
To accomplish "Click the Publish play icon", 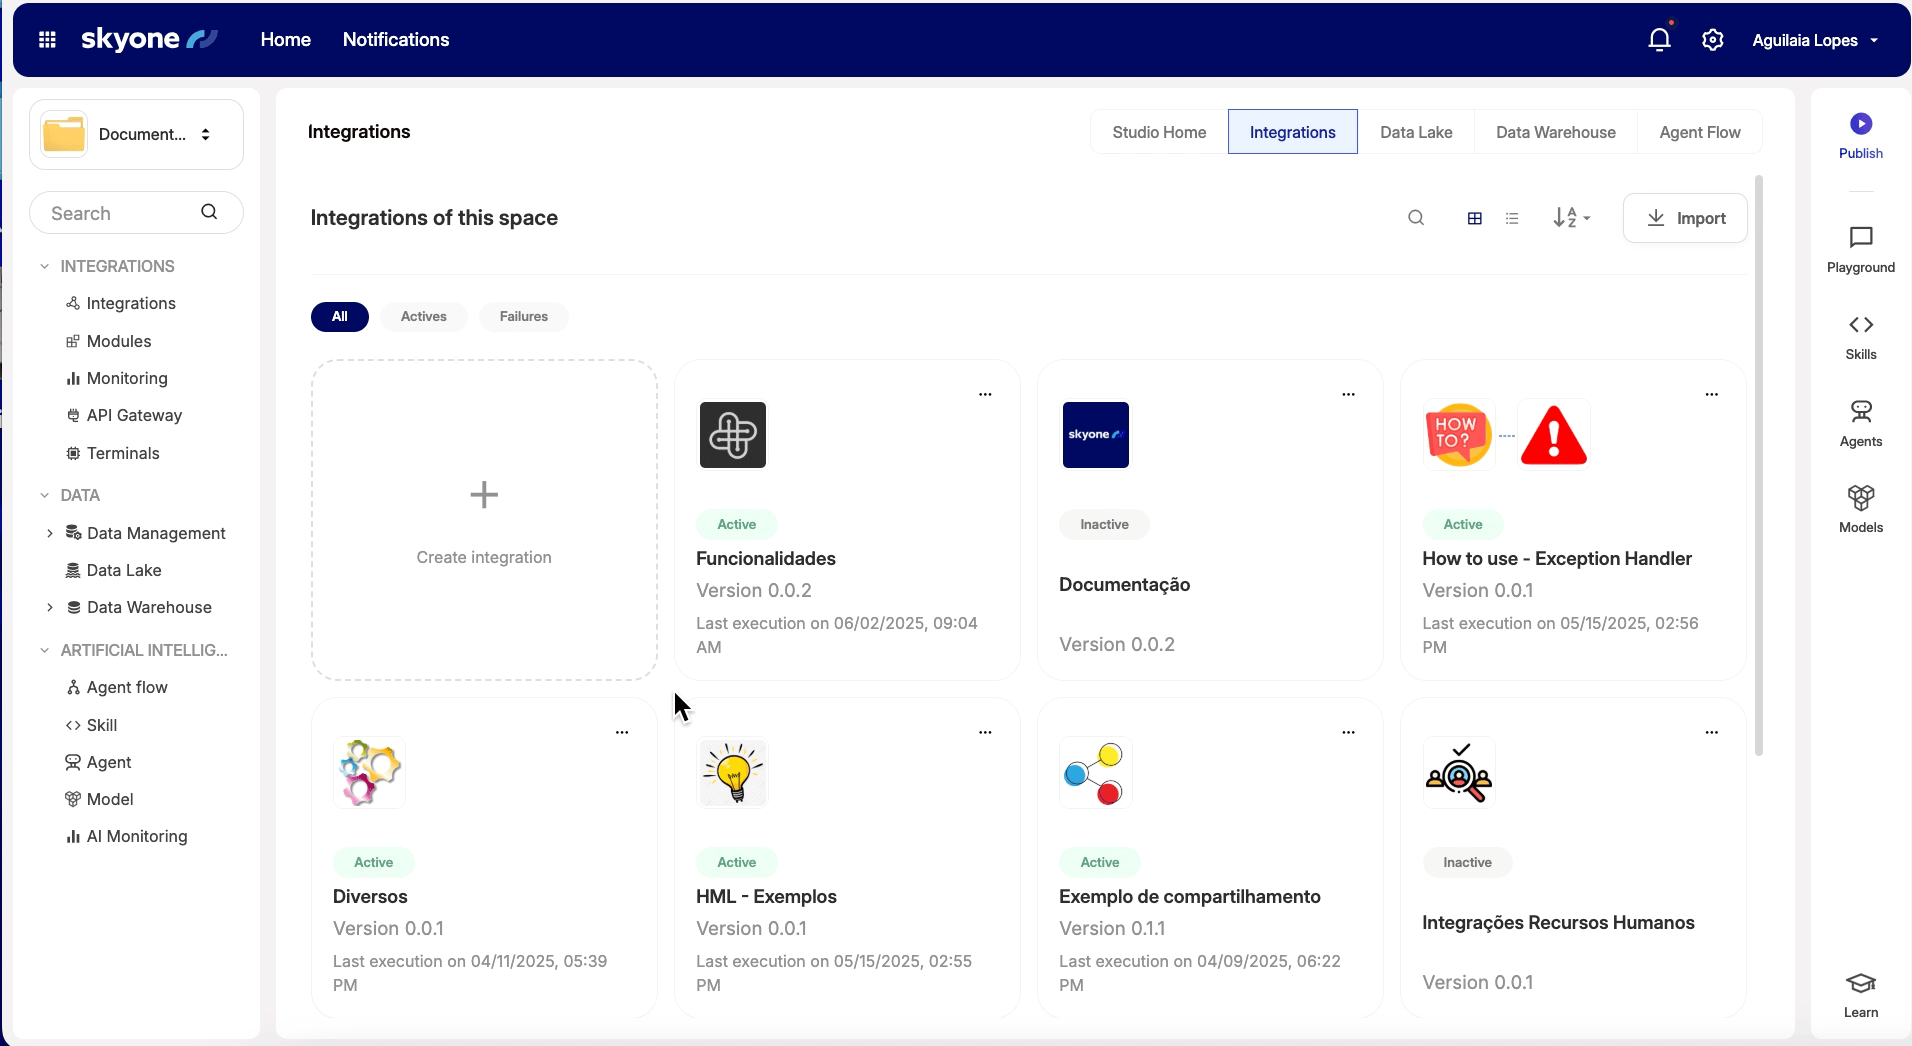I will 1860,124.
